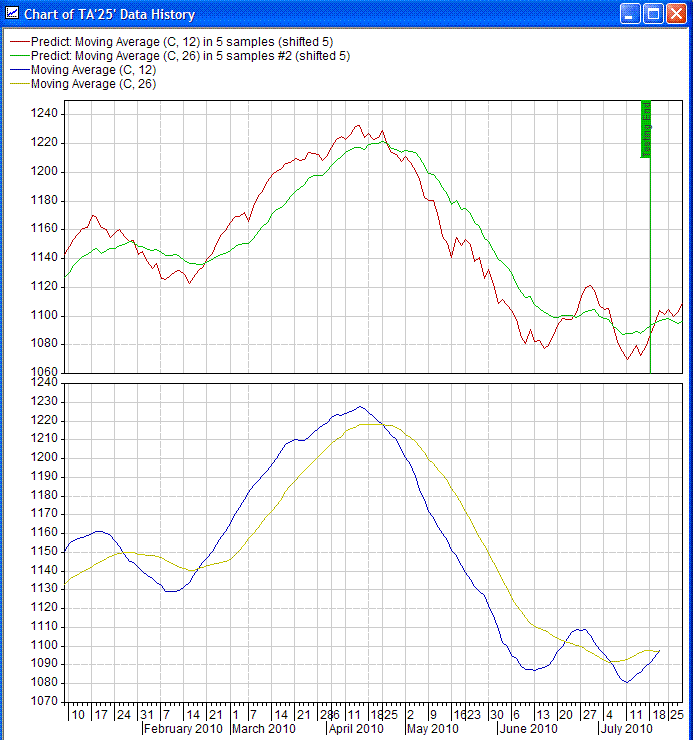Click the 'February 2010' time axis label
The image size is (693, 740).
(183, 729)
